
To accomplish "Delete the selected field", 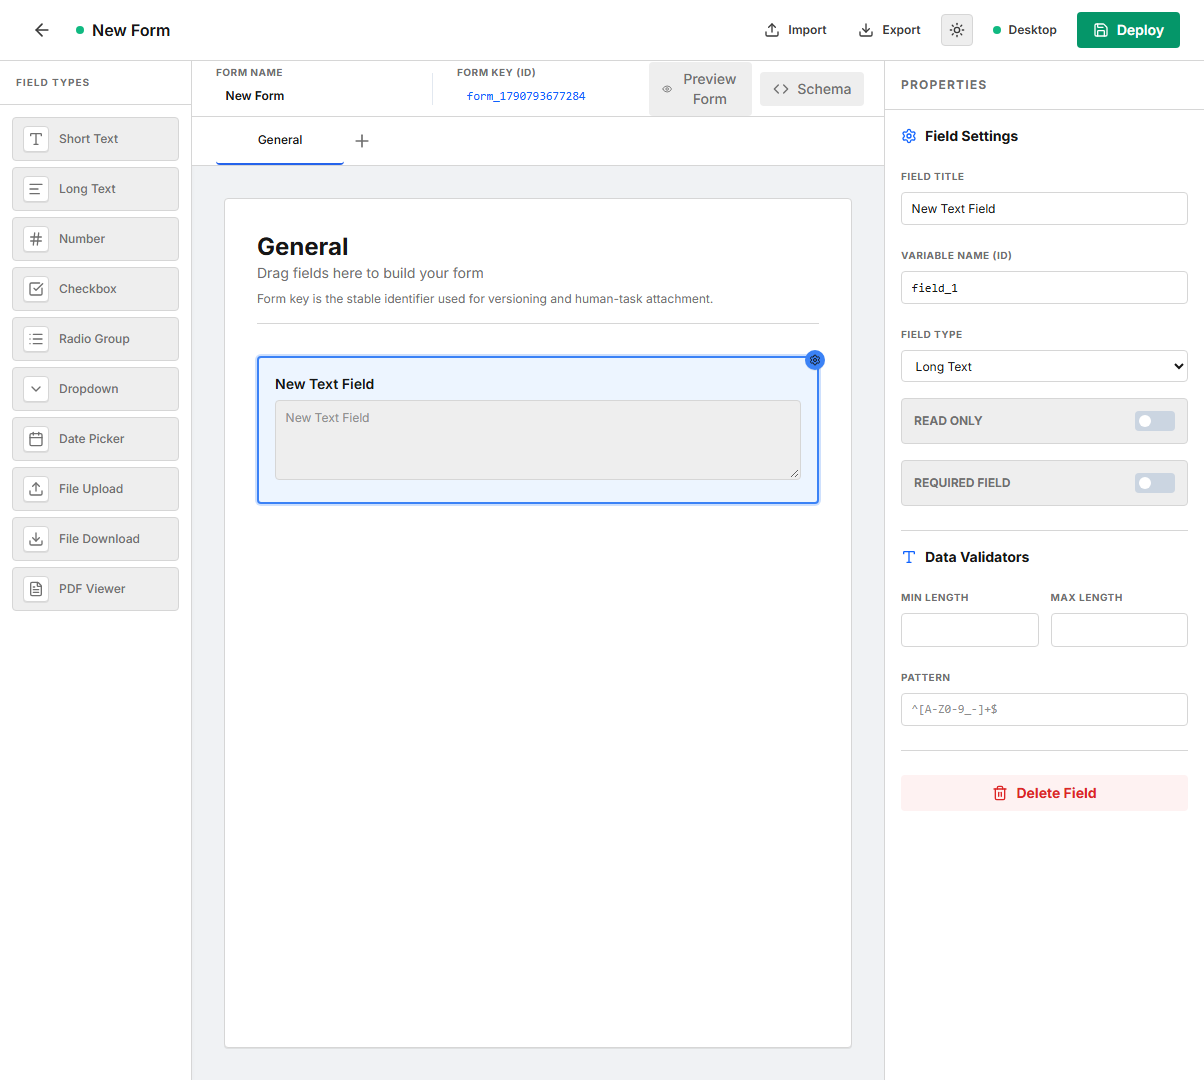I will point(1044,793).
